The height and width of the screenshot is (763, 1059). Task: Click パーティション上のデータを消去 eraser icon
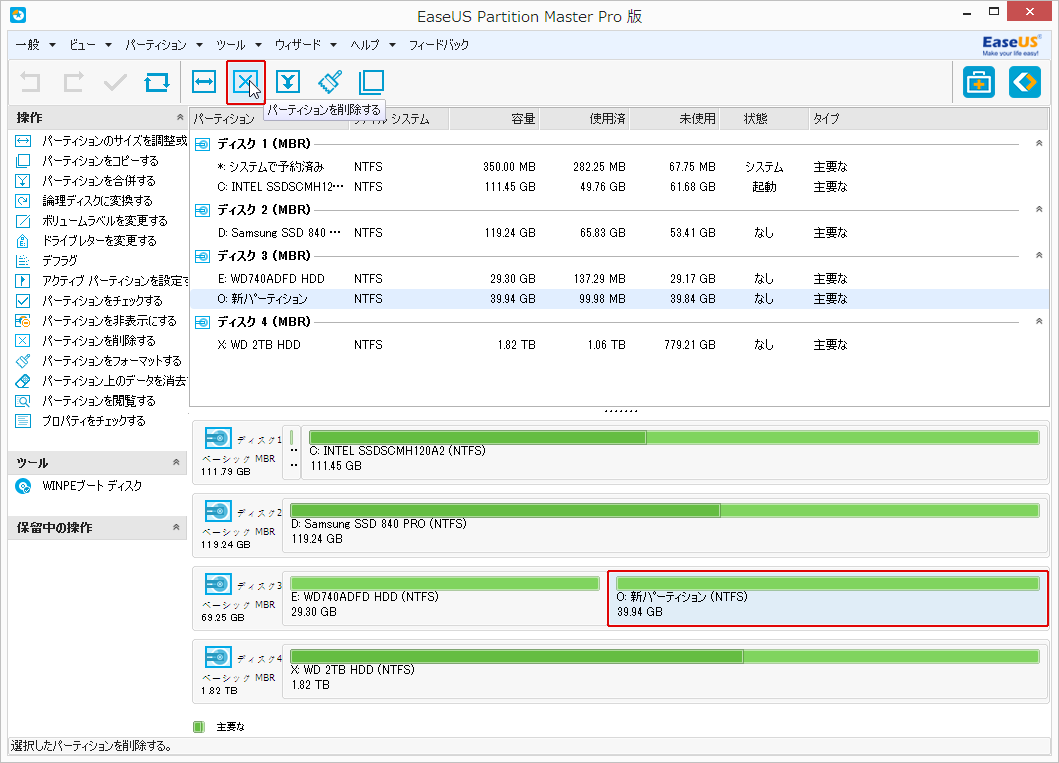pos(23,381)
